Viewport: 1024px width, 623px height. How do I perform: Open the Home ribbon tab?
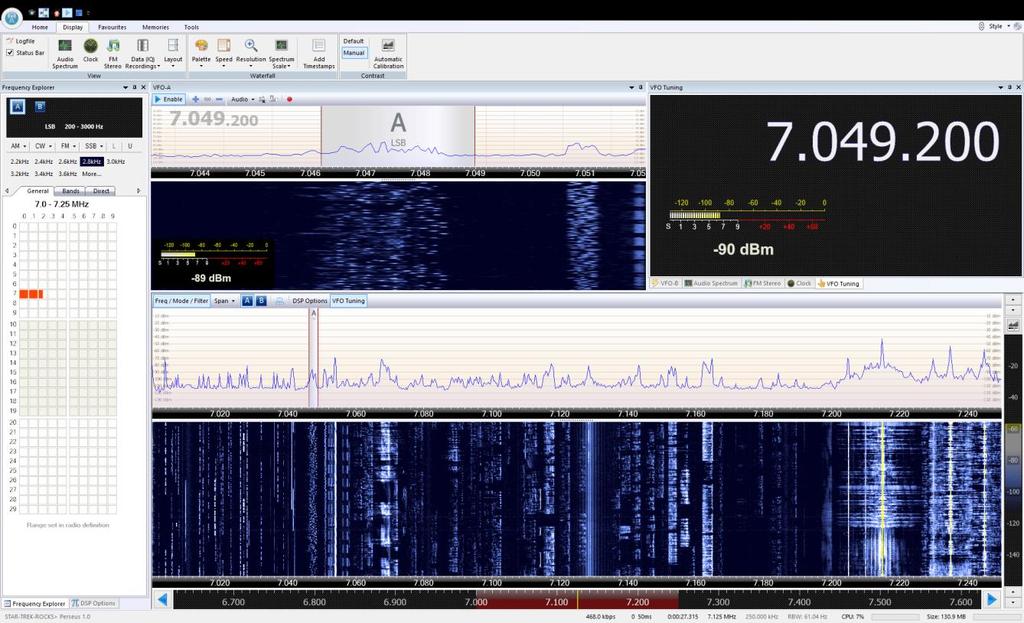[40, 27]
